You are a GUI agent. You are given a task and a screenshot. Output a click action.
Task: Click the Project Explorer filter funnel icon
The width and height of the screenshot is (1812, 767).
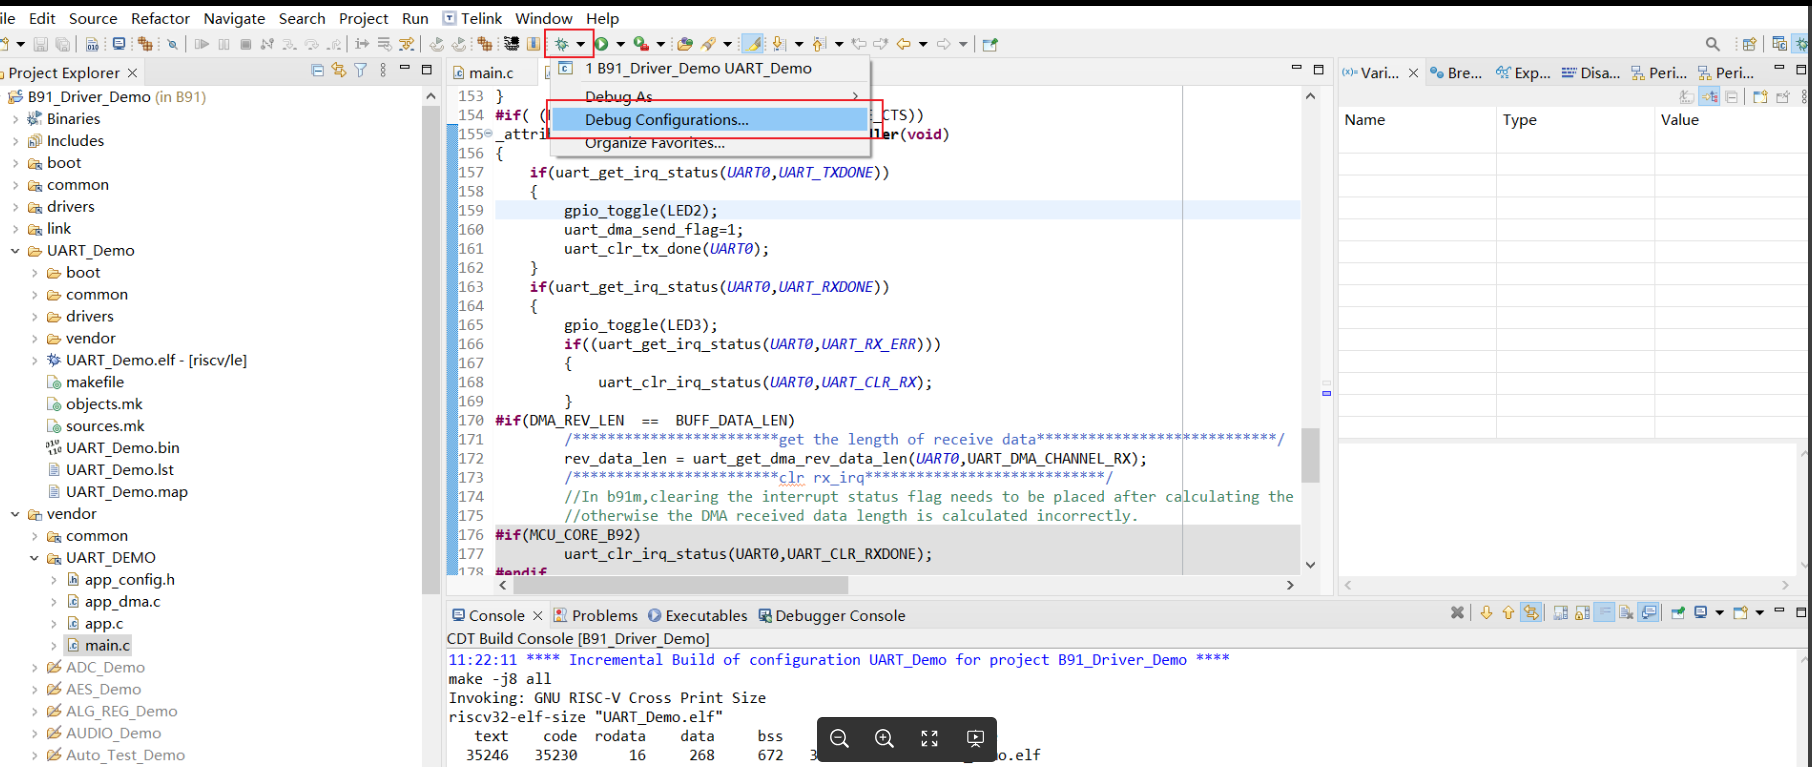point(360,70)
